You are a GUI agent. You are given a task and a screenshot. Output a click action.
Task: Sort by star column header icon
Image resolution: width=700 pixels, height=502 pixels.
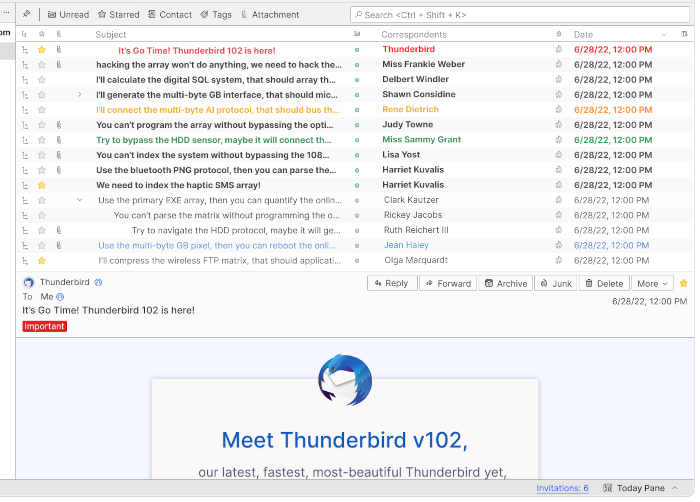click(42, 34)
